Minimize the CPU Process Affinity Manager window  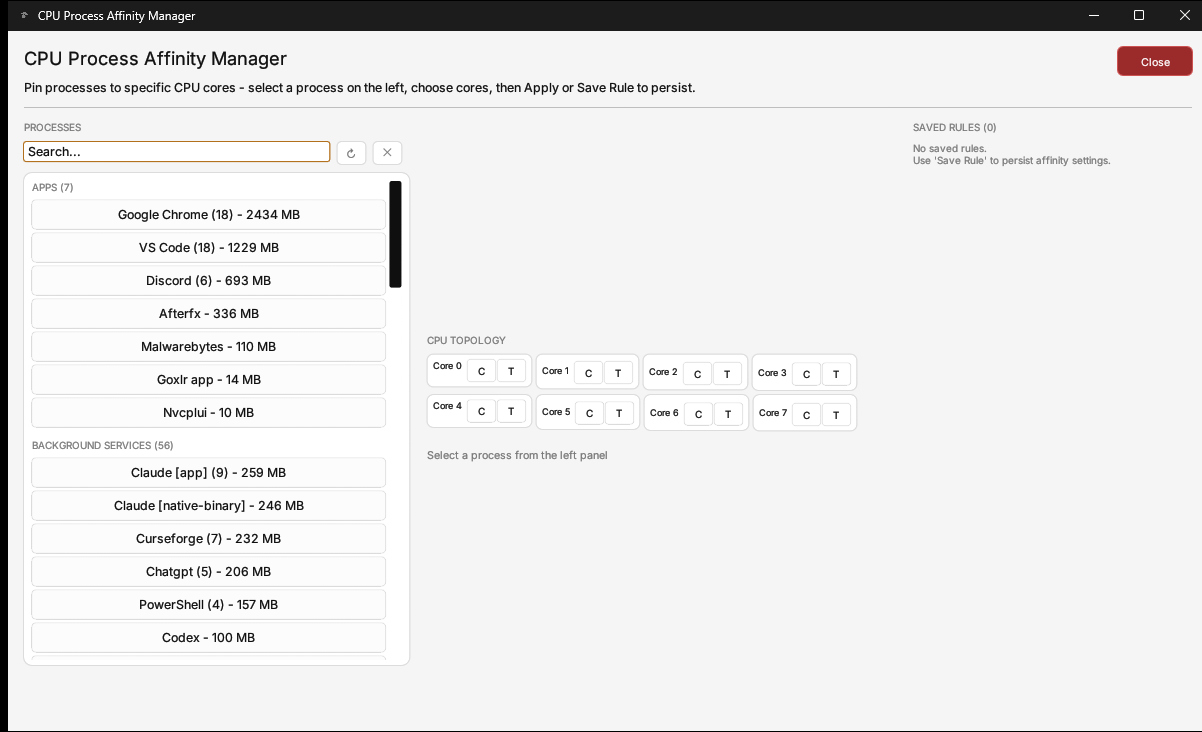coord(1094,15)
